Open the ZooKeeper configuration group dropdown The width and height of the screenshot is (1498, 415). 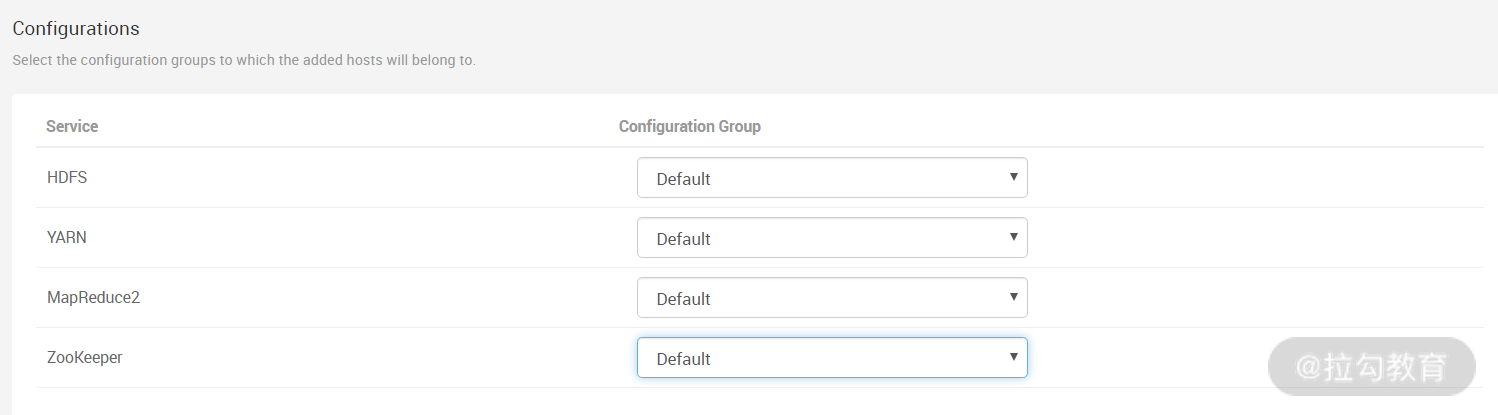[x=832, y=358]
